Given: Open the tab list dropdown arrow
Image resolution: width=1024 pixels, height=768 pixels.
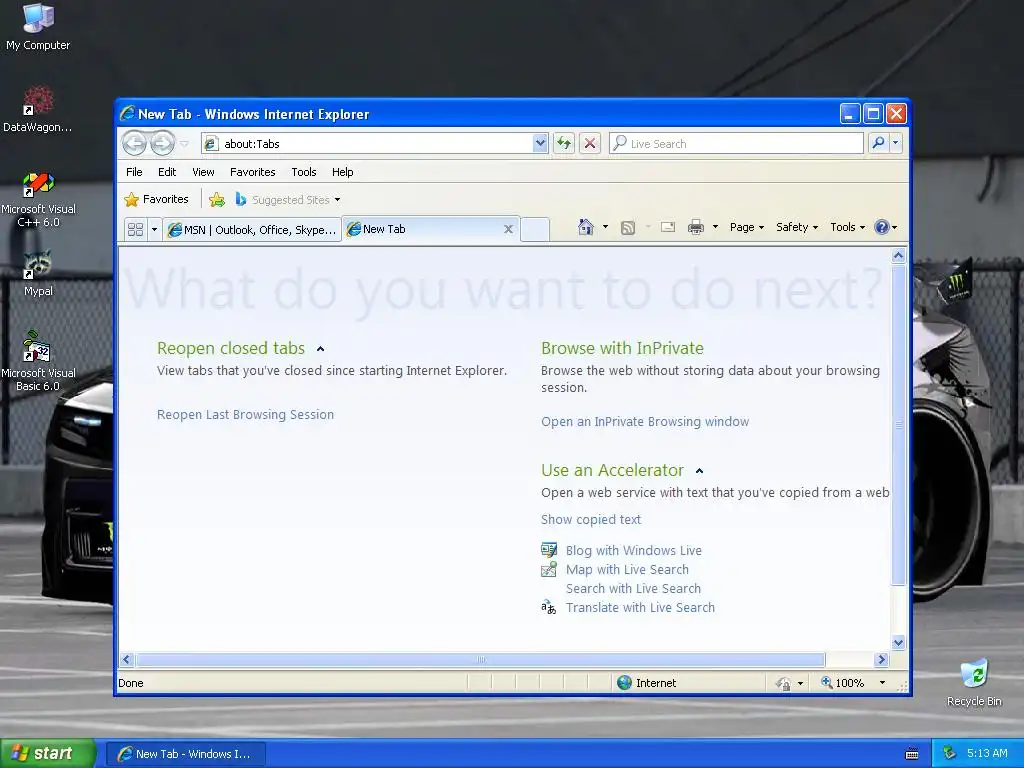Looking at the screenshot, I should click(154, 229).
